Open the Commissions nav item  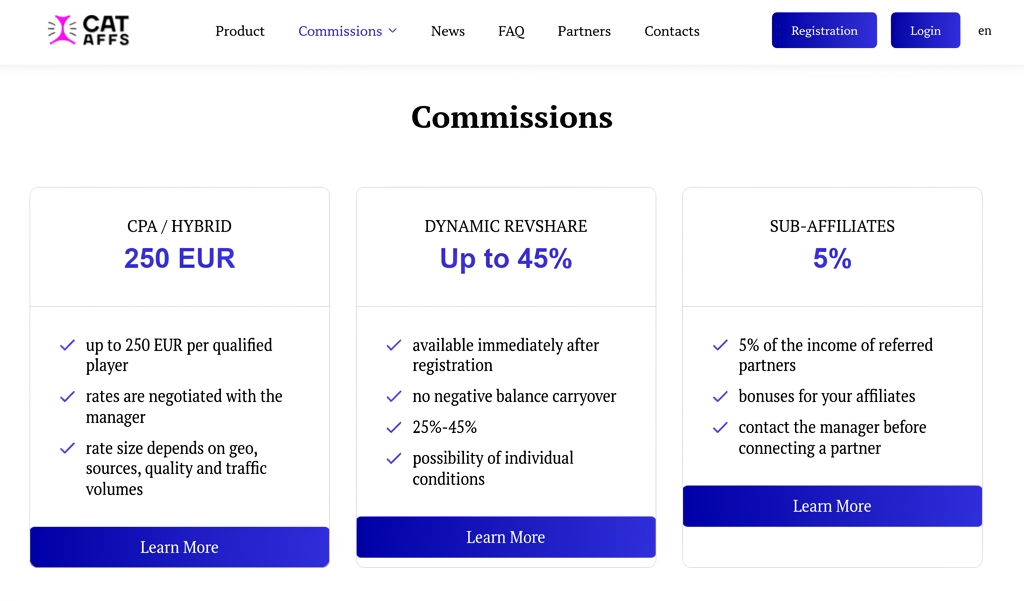(x=340, y=31)
